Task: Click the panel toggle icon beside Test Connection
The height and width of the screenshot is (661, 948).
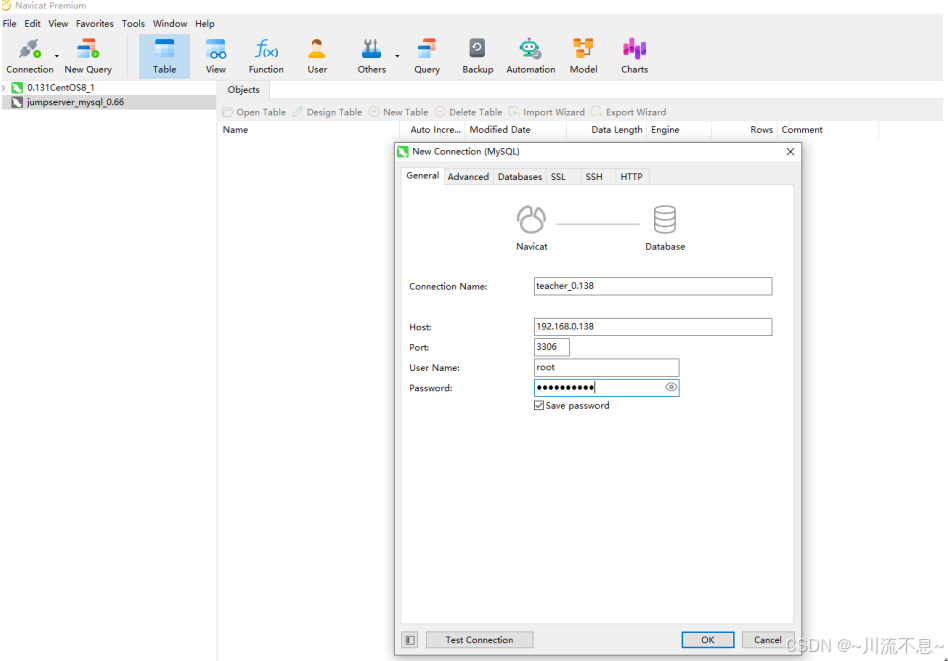Action: 410,640
